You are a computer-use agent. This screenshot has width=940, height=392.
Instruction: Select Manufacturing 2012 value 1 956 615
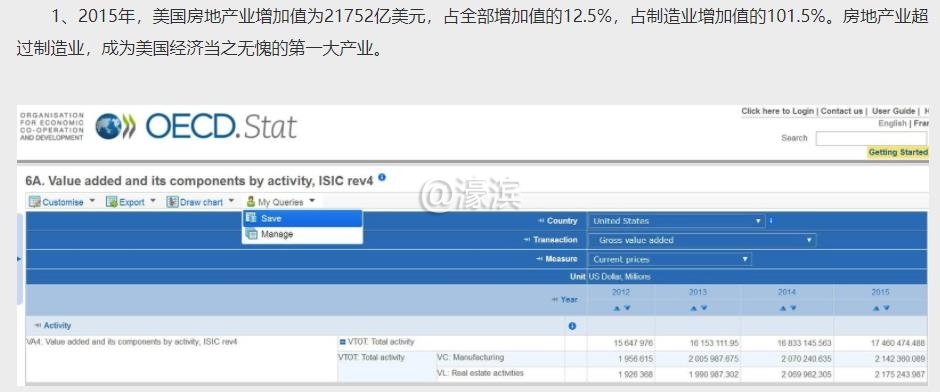pos(635,358)
